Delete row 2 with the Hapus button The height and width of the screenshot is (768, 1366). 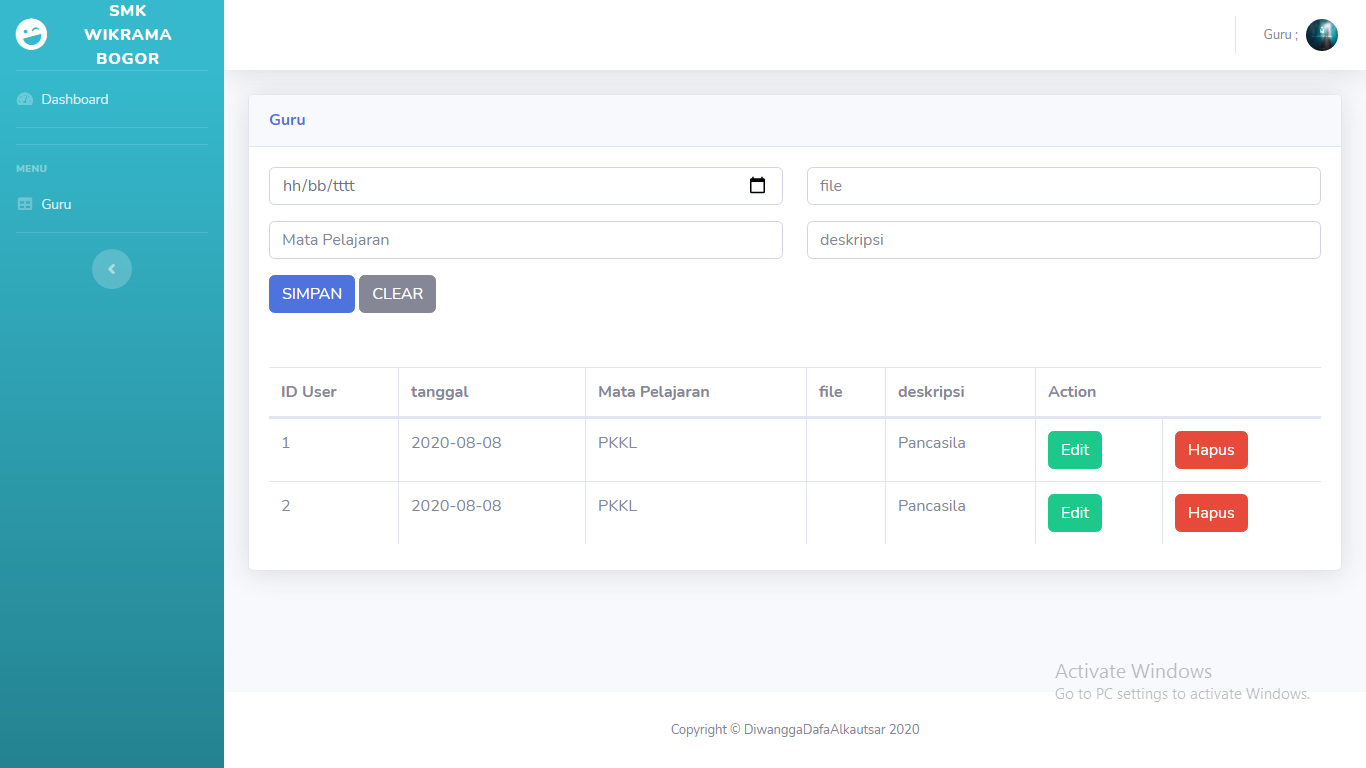(1211, 513)
